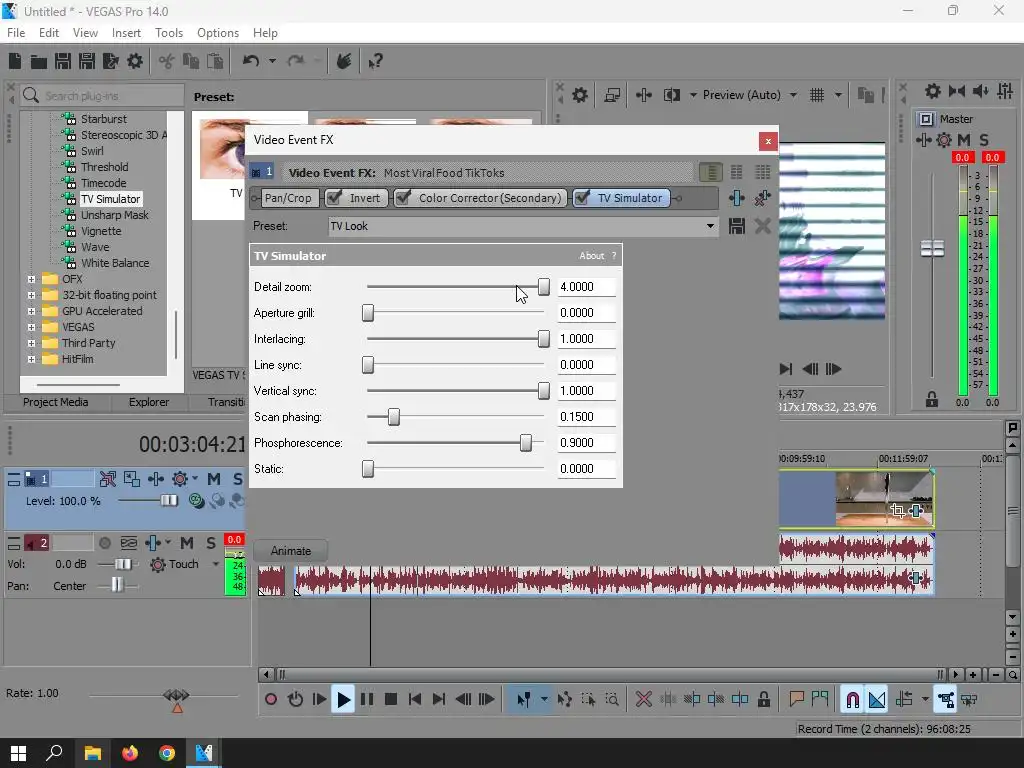Click the Phosphorescence slider handle
The image size is (1024, 768).
pos(526,443)
